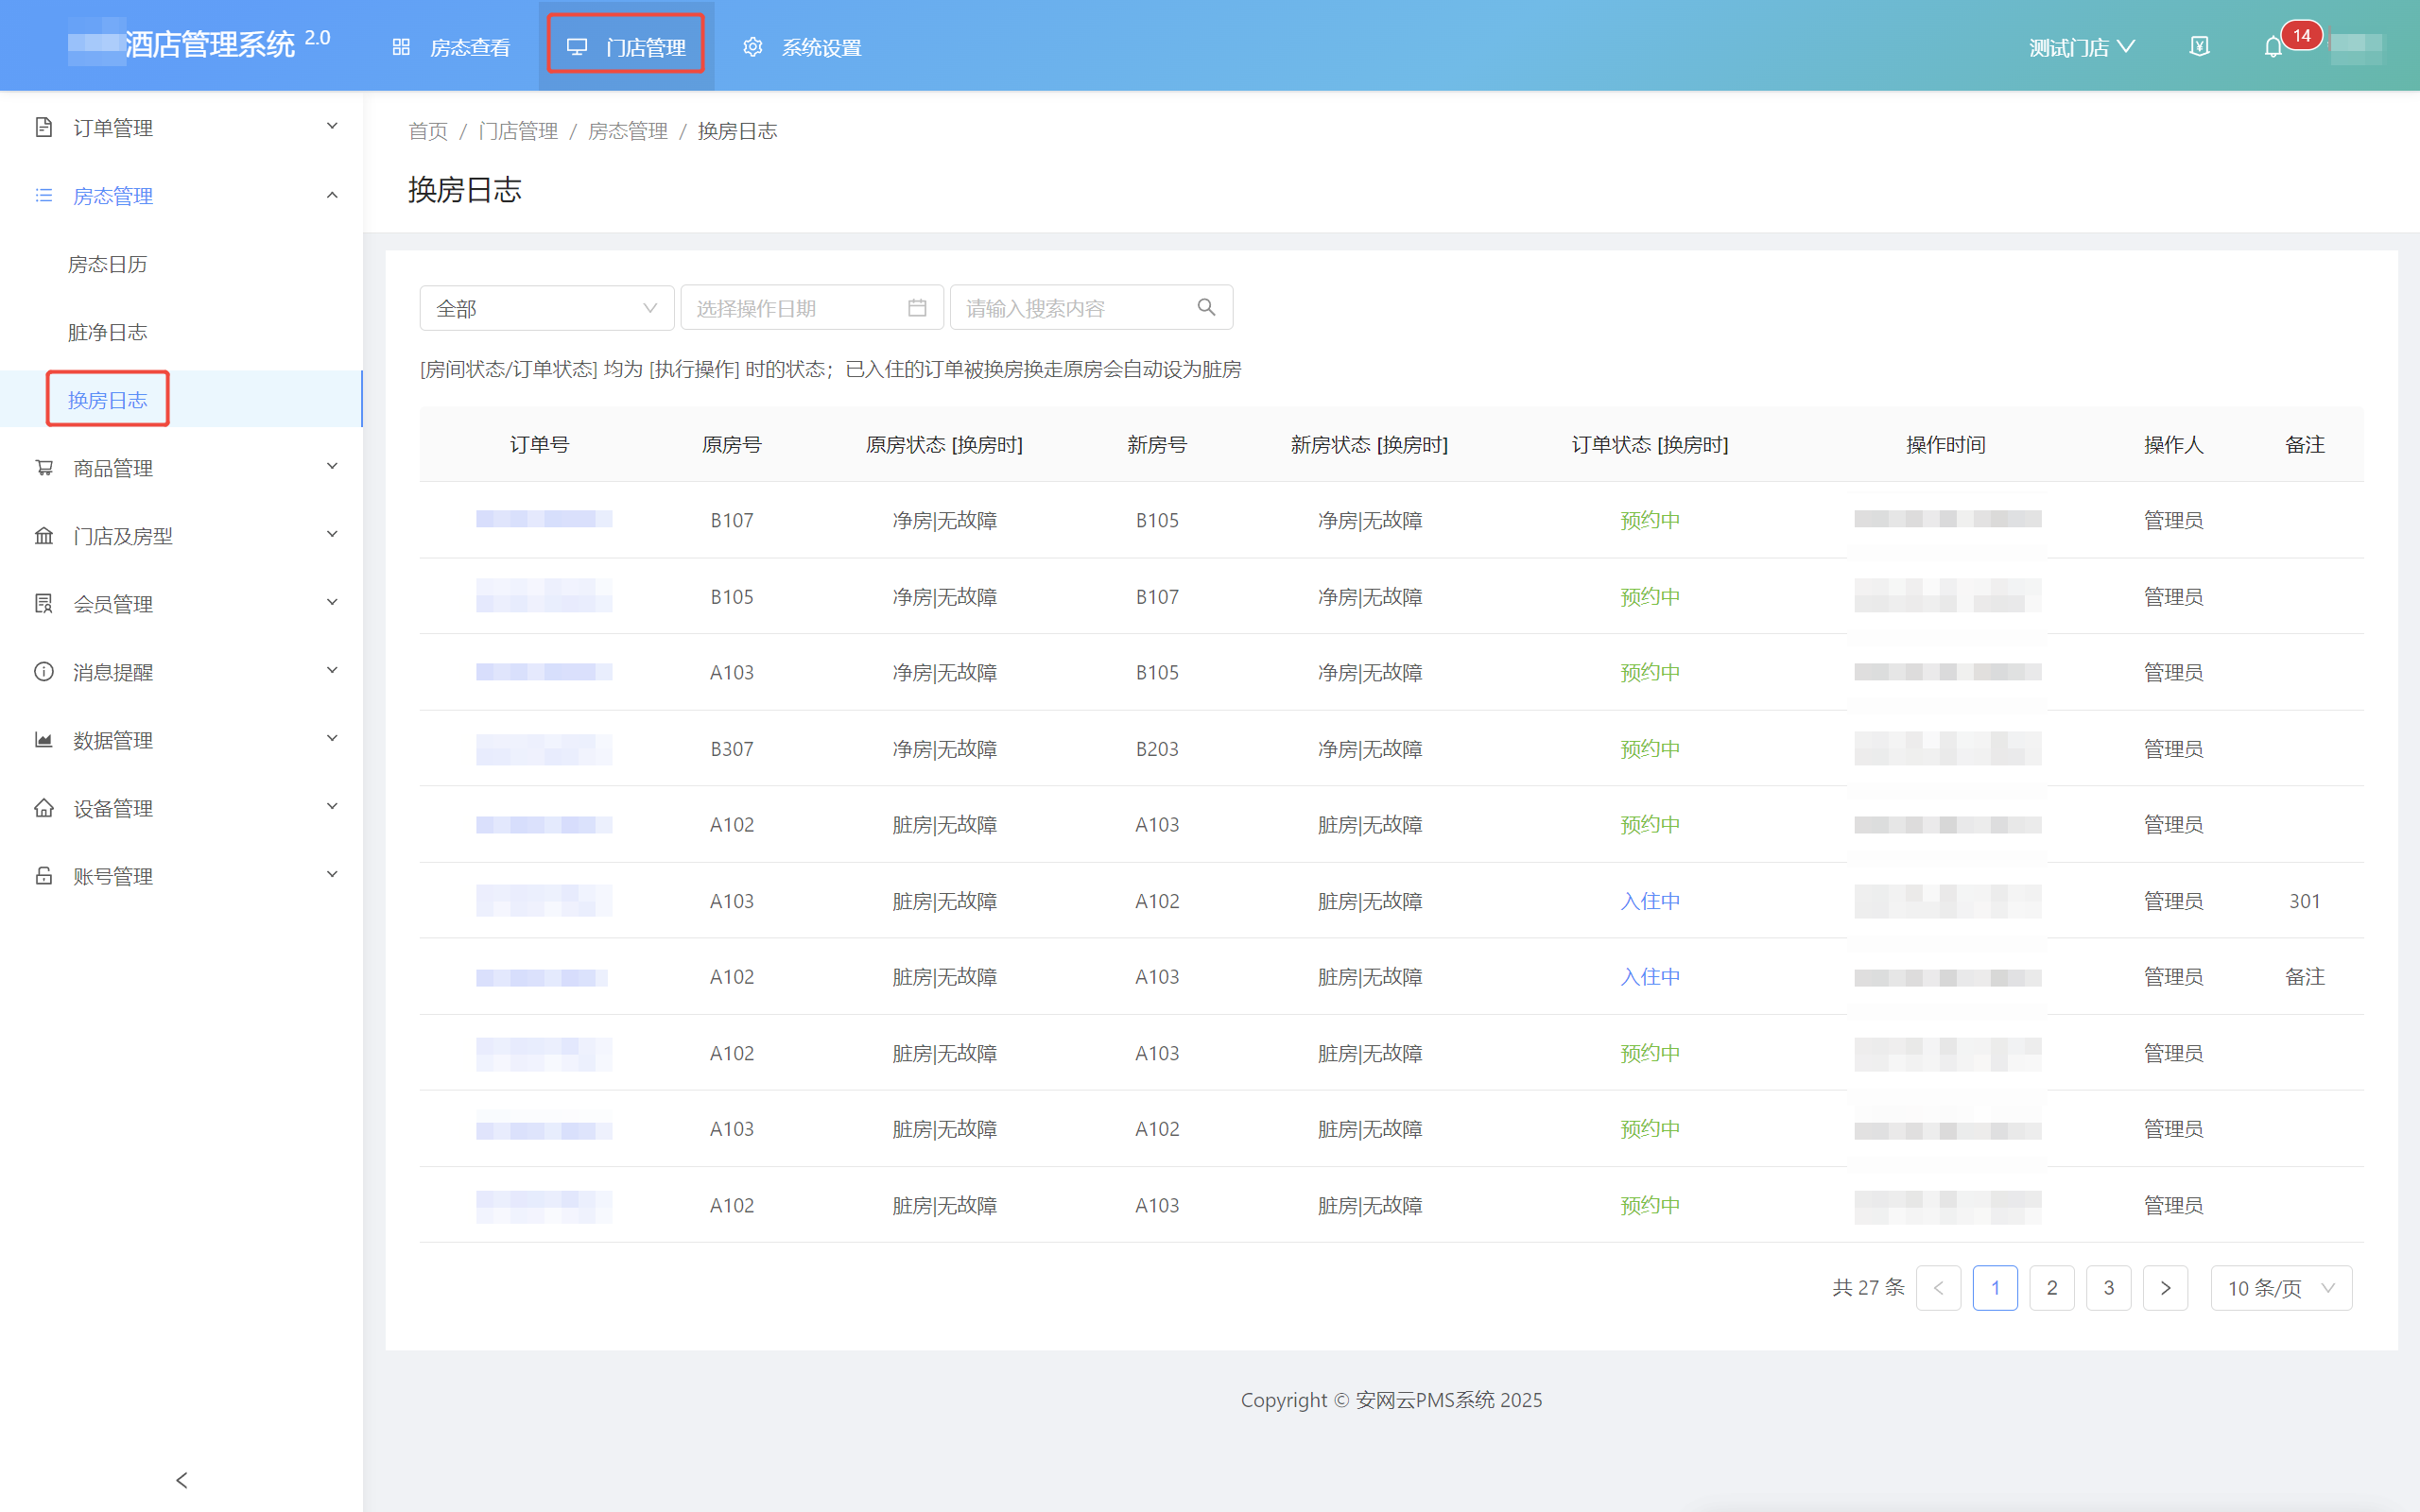Click the user avatar in header
This screenshot has width=2420, height=1512.
[2357, 47]
